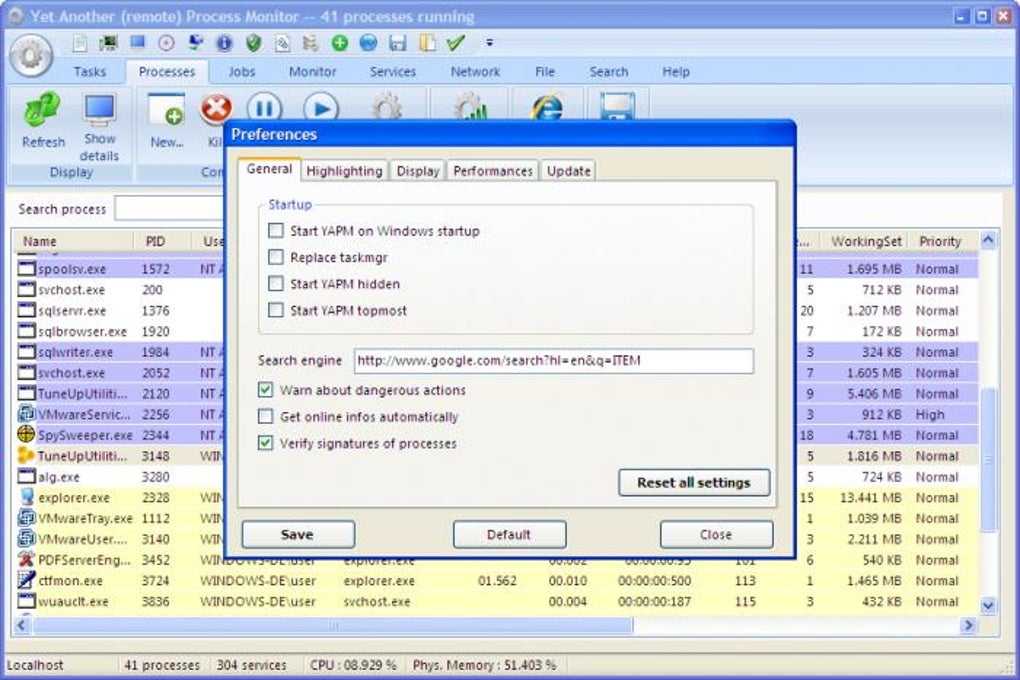The image size is (1020, 680).
Task: Open the Tasks ribbon tab
Action: click(x=90, y=72)
